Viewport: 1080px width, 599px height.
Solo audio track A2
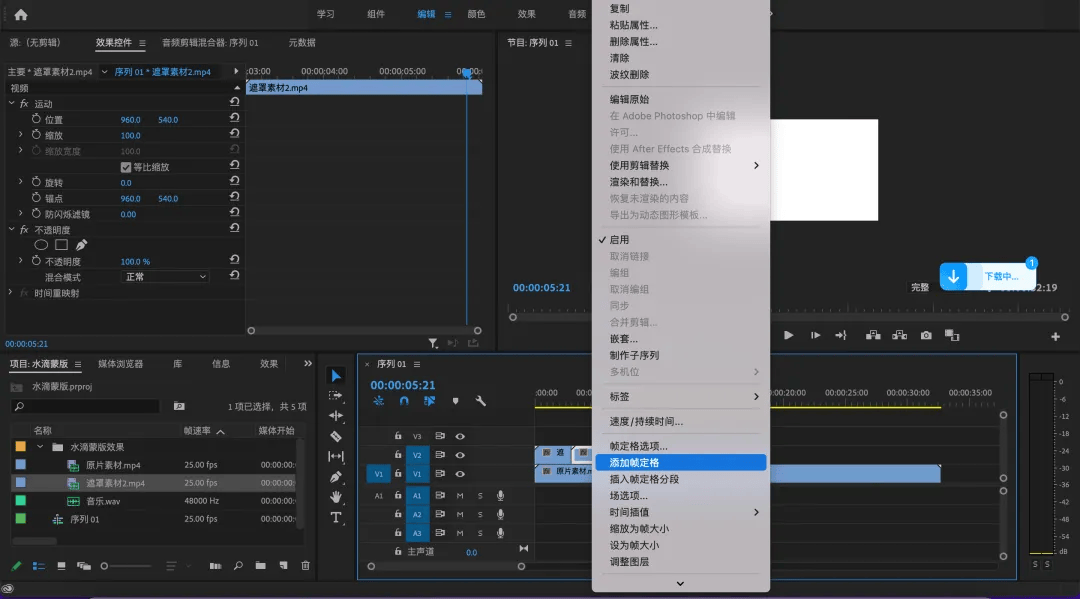tap(480, 514)
